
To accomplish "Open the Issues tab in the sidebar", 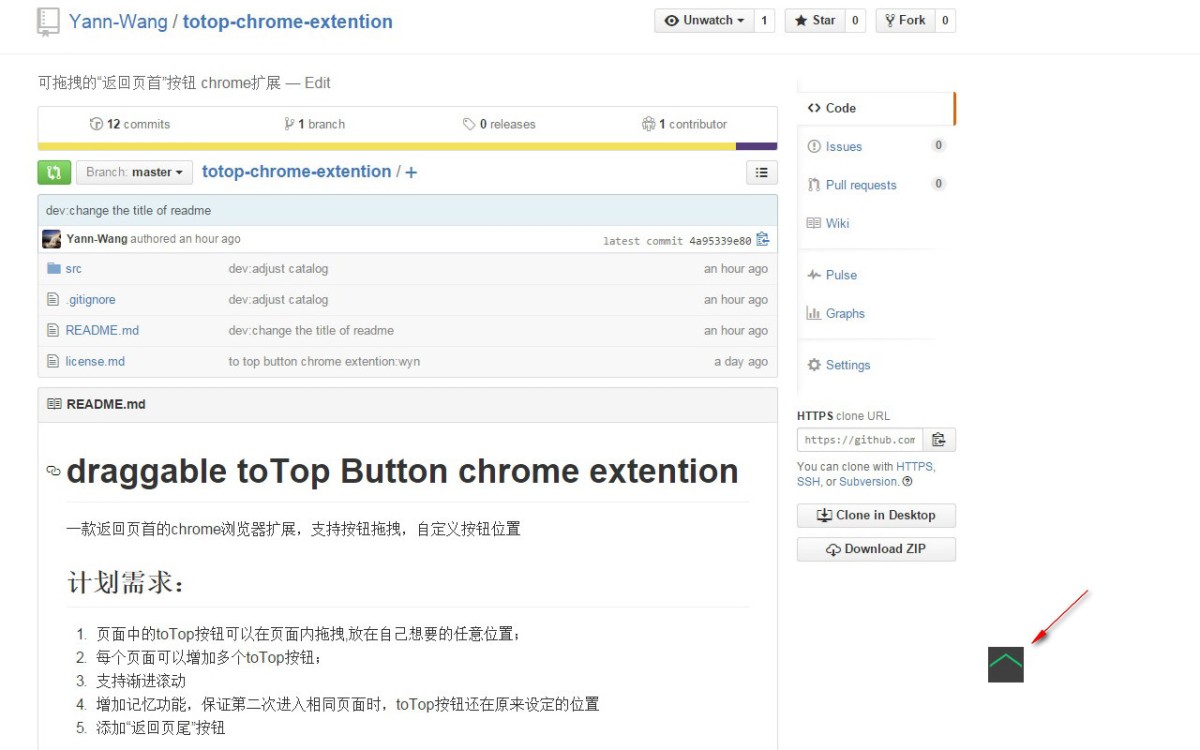I will 843,147.
